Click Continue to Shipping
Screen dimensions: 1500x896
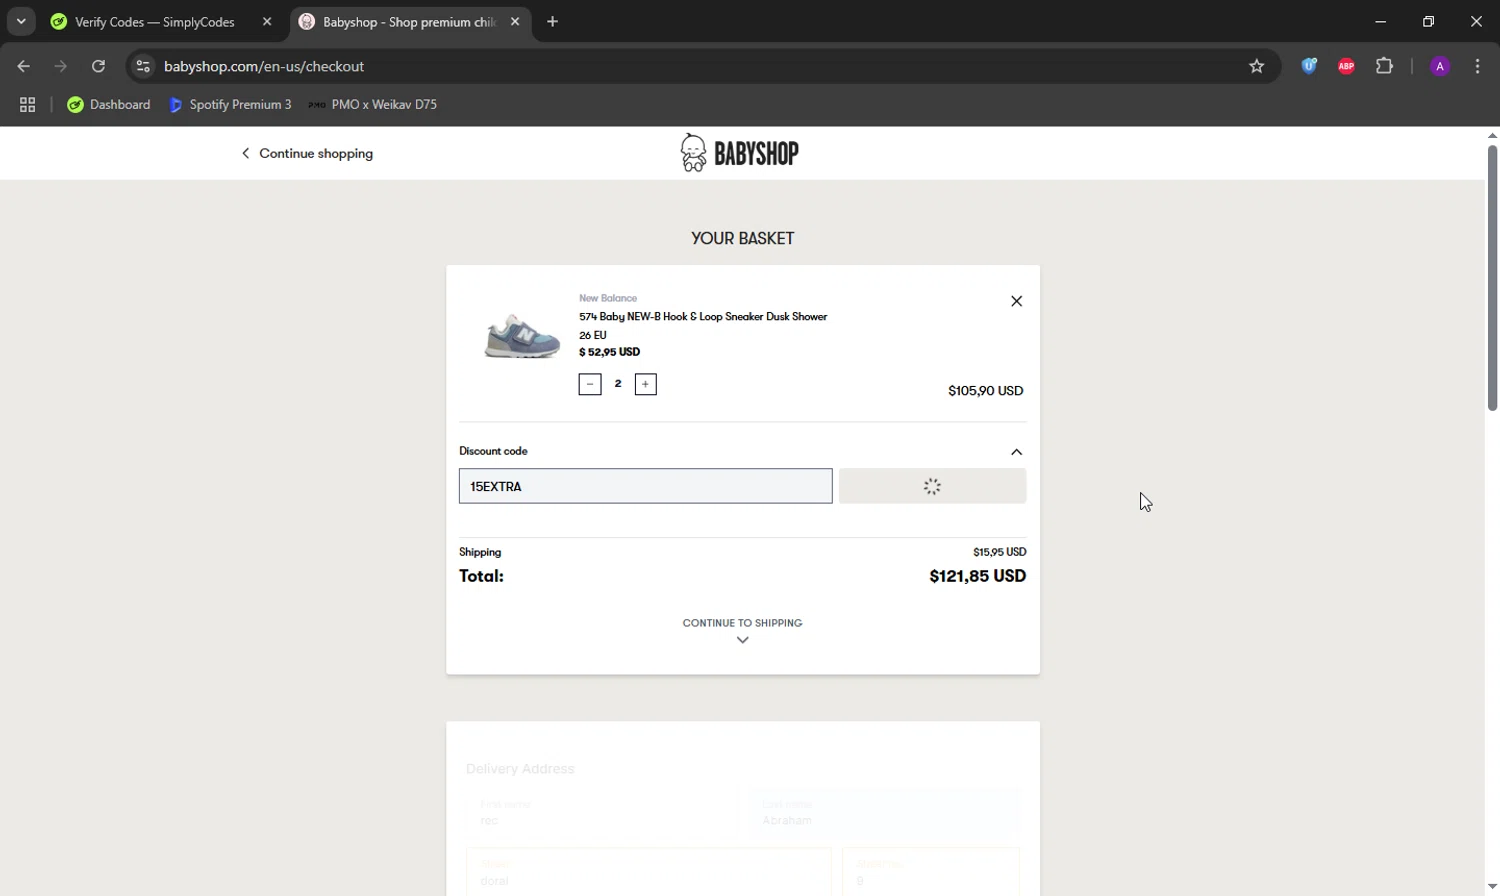742,623
